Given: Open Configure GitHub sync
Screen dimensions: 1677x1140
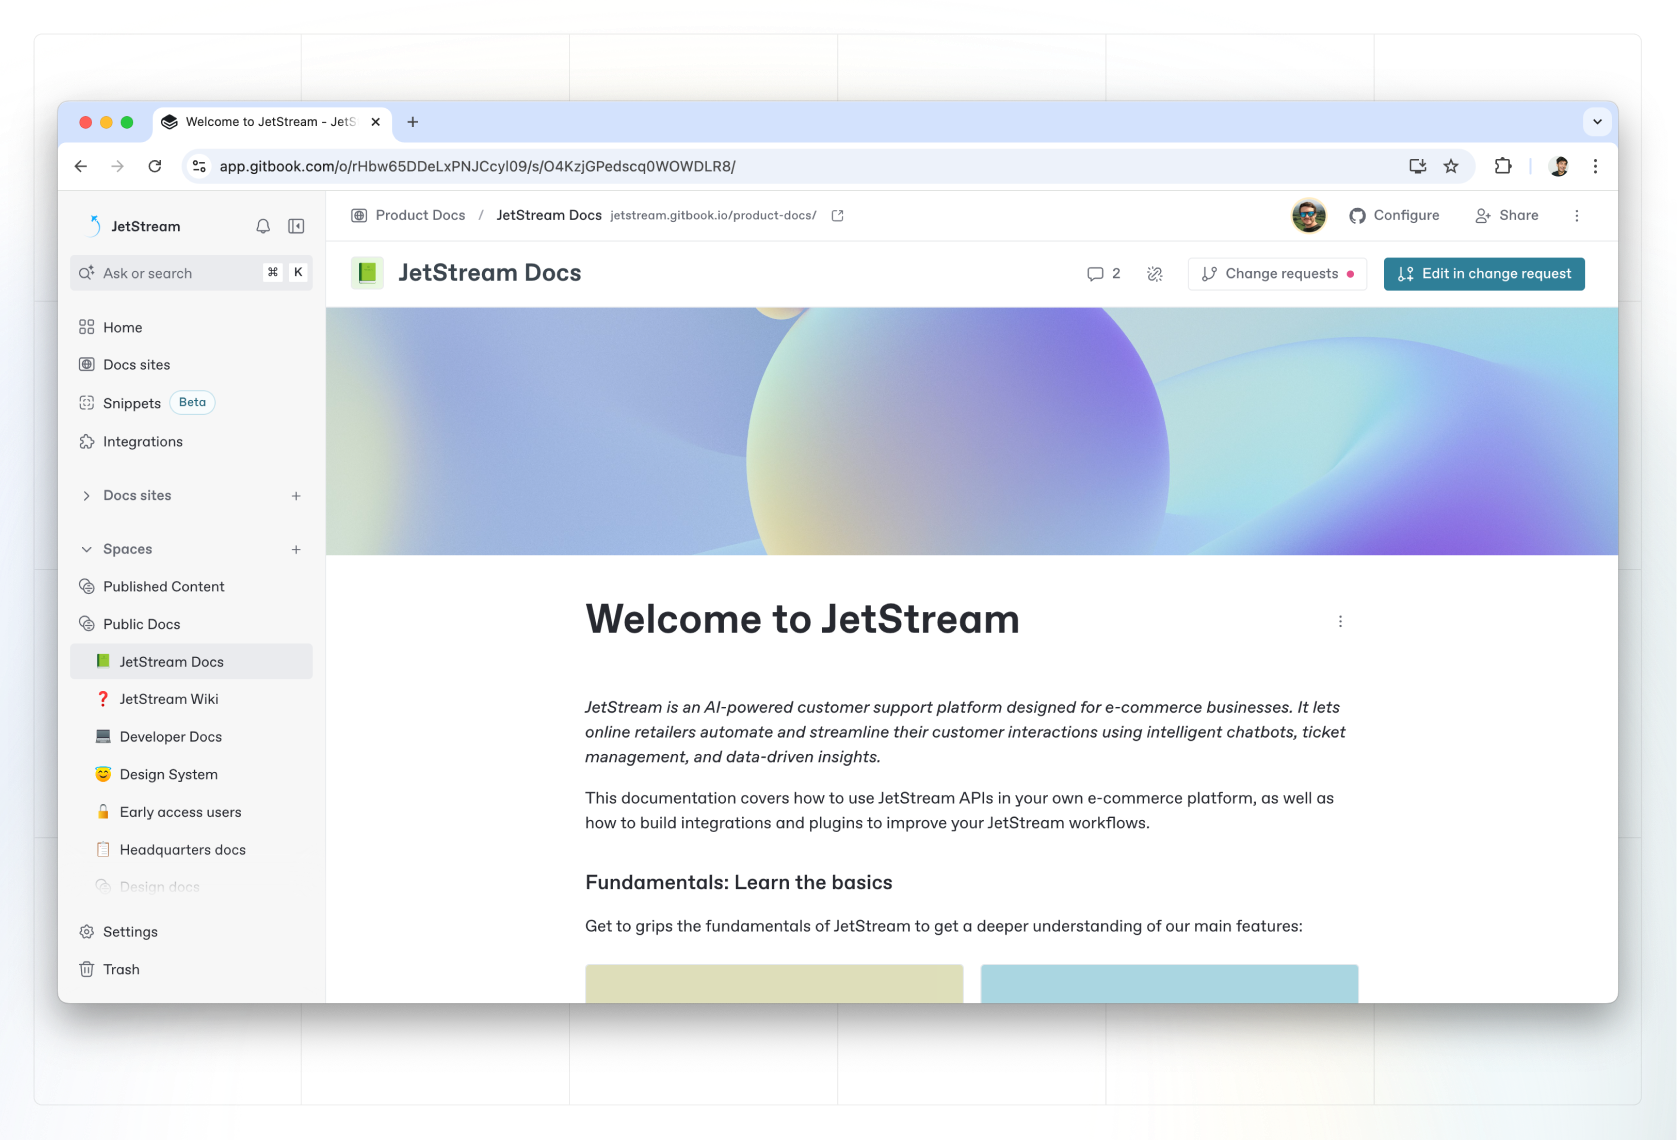Looking at the screenshot, I should click(1394, 216).
